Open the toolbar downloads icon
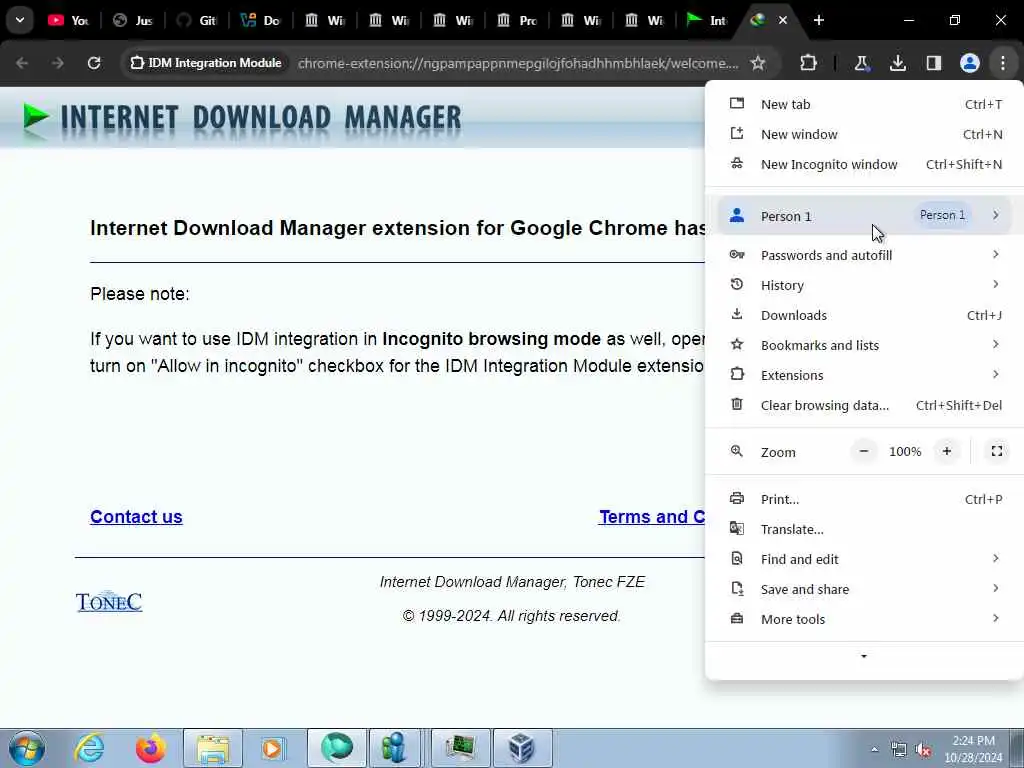 coord(897,63)
